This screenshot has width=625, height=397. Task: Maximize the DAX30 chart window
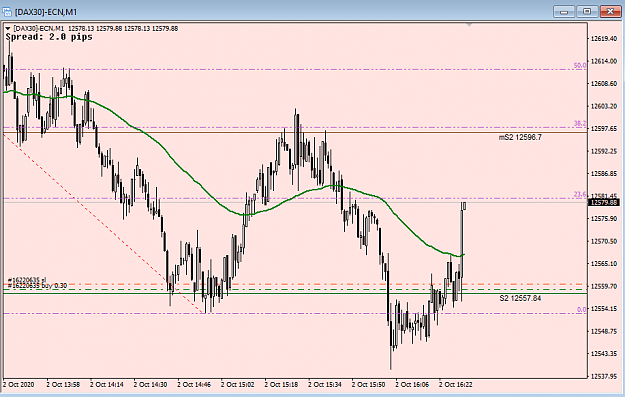pyautogui.click(x=587, y=12)
